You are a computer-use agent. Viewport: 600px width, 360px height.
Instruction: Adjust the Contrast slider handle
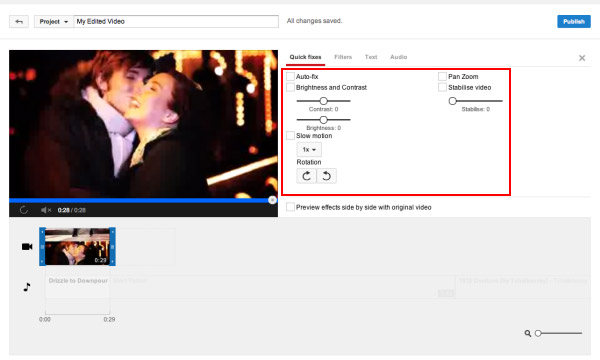pyautogui.click(x=324, y=101)
